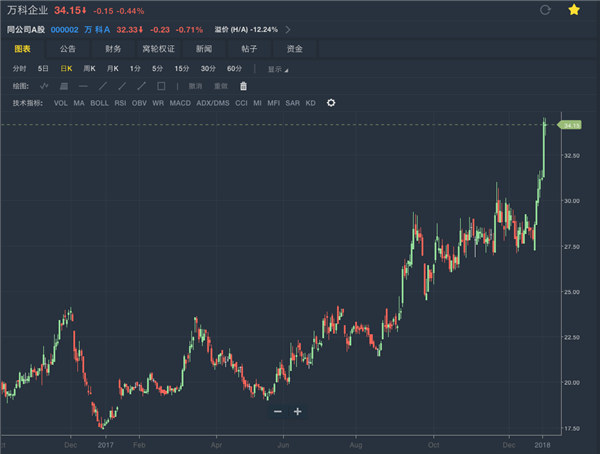Click the 34.15 current price marker on axis

[571, 125]
